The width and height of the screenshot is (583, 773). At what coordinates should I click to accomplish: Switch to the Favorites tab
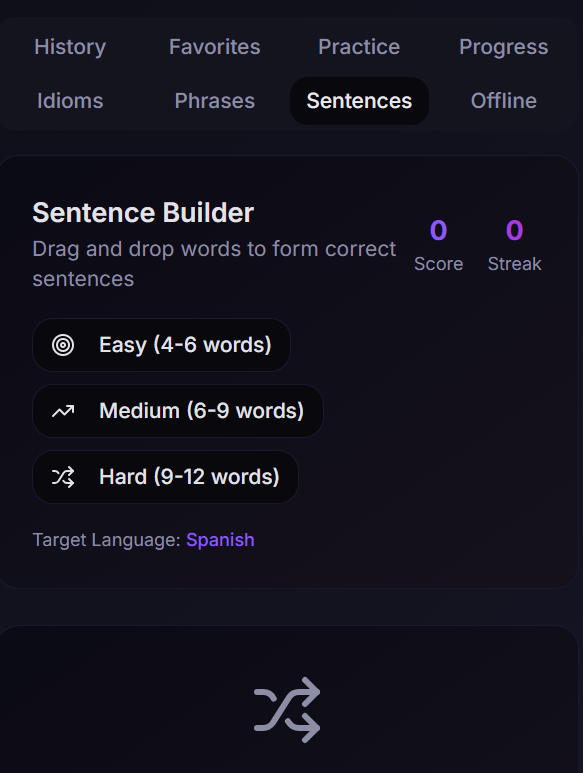(214, 47)
